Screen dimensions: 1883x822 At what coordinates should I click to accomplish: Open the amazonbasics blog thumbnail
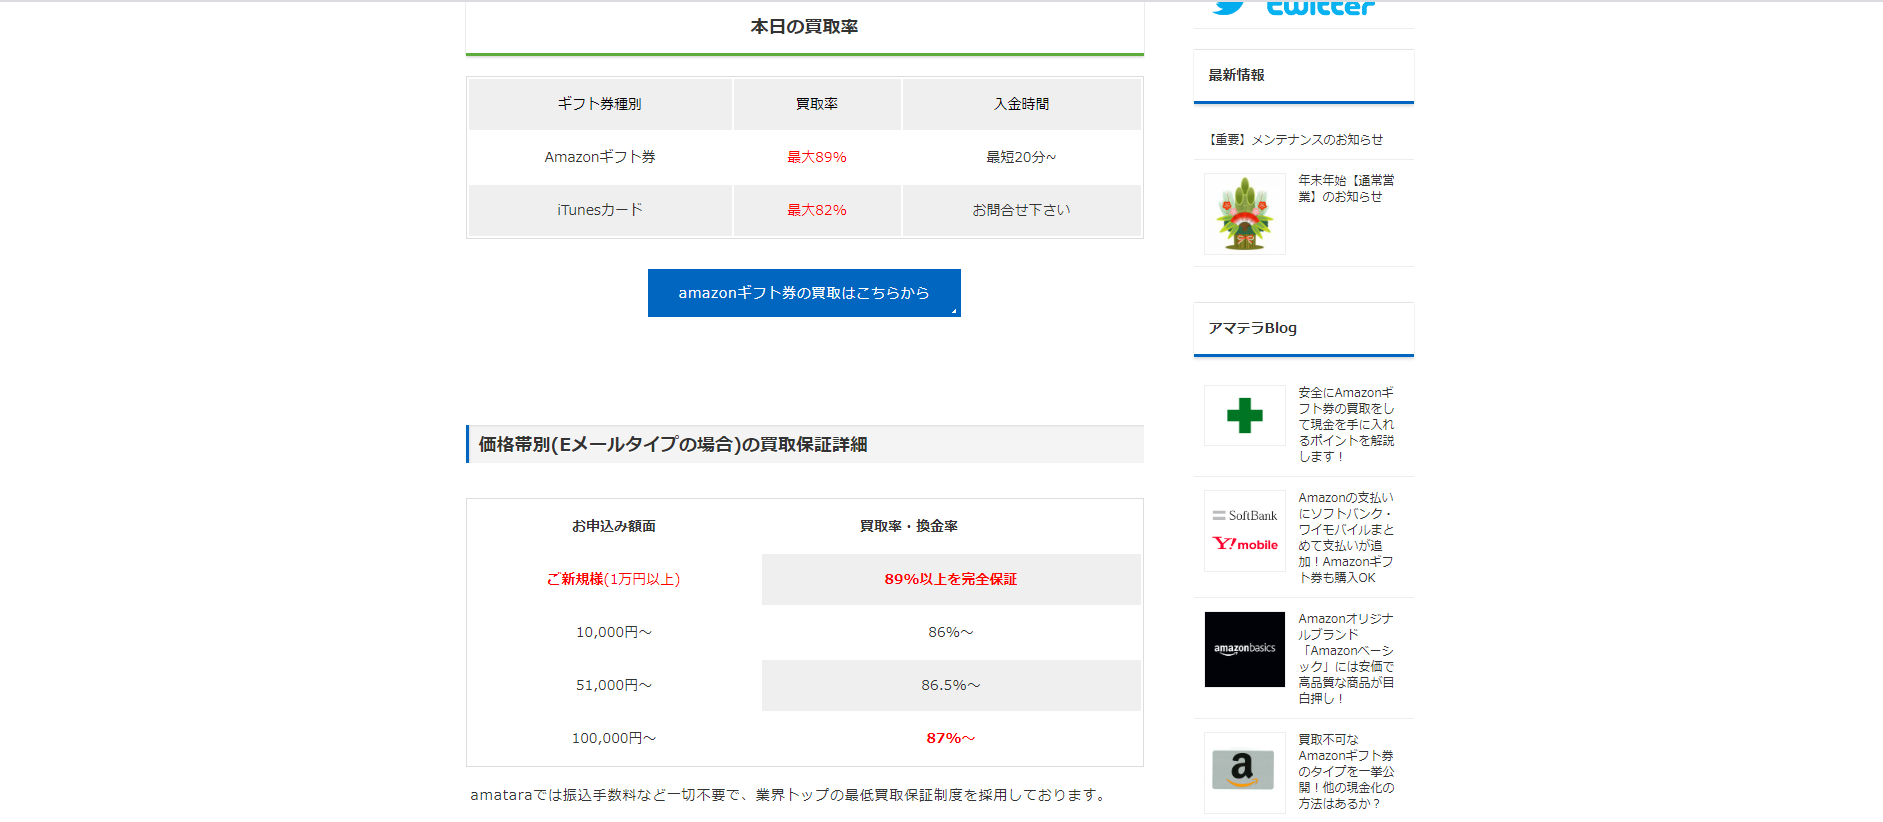click(x=1245, y=649)
